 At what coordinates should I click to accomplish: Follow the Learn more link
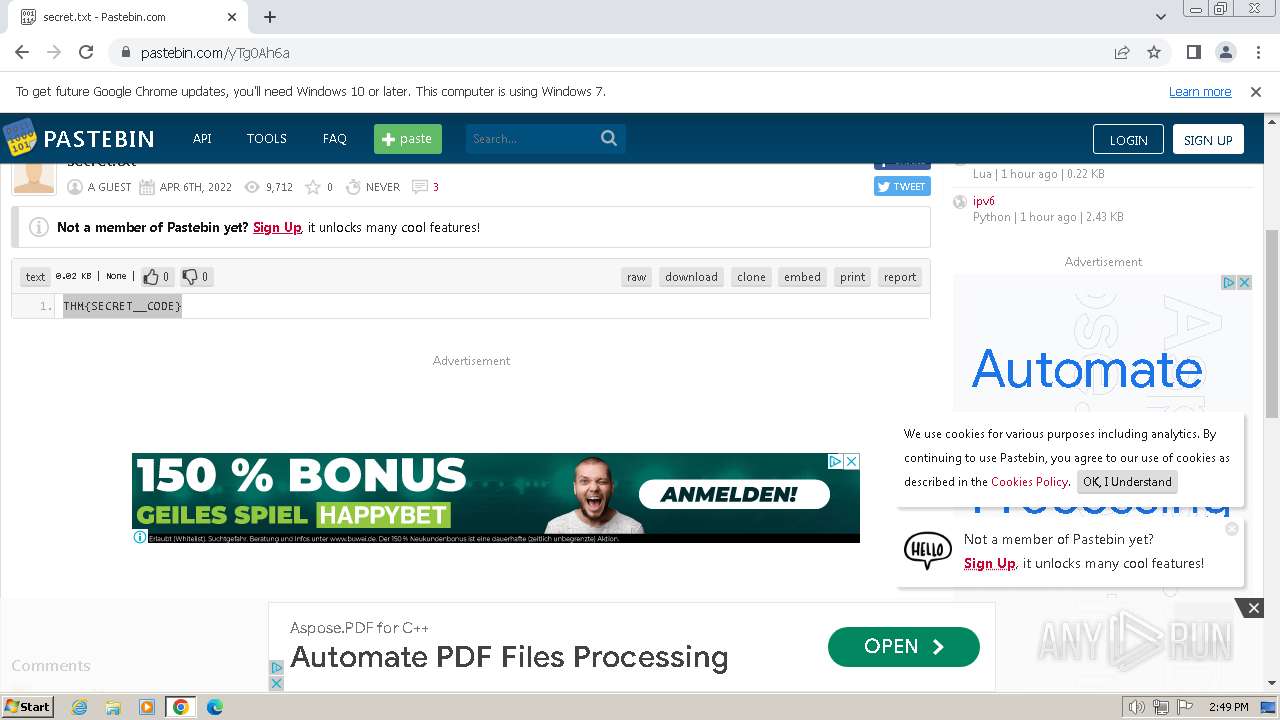click(x=1200, y=91)
